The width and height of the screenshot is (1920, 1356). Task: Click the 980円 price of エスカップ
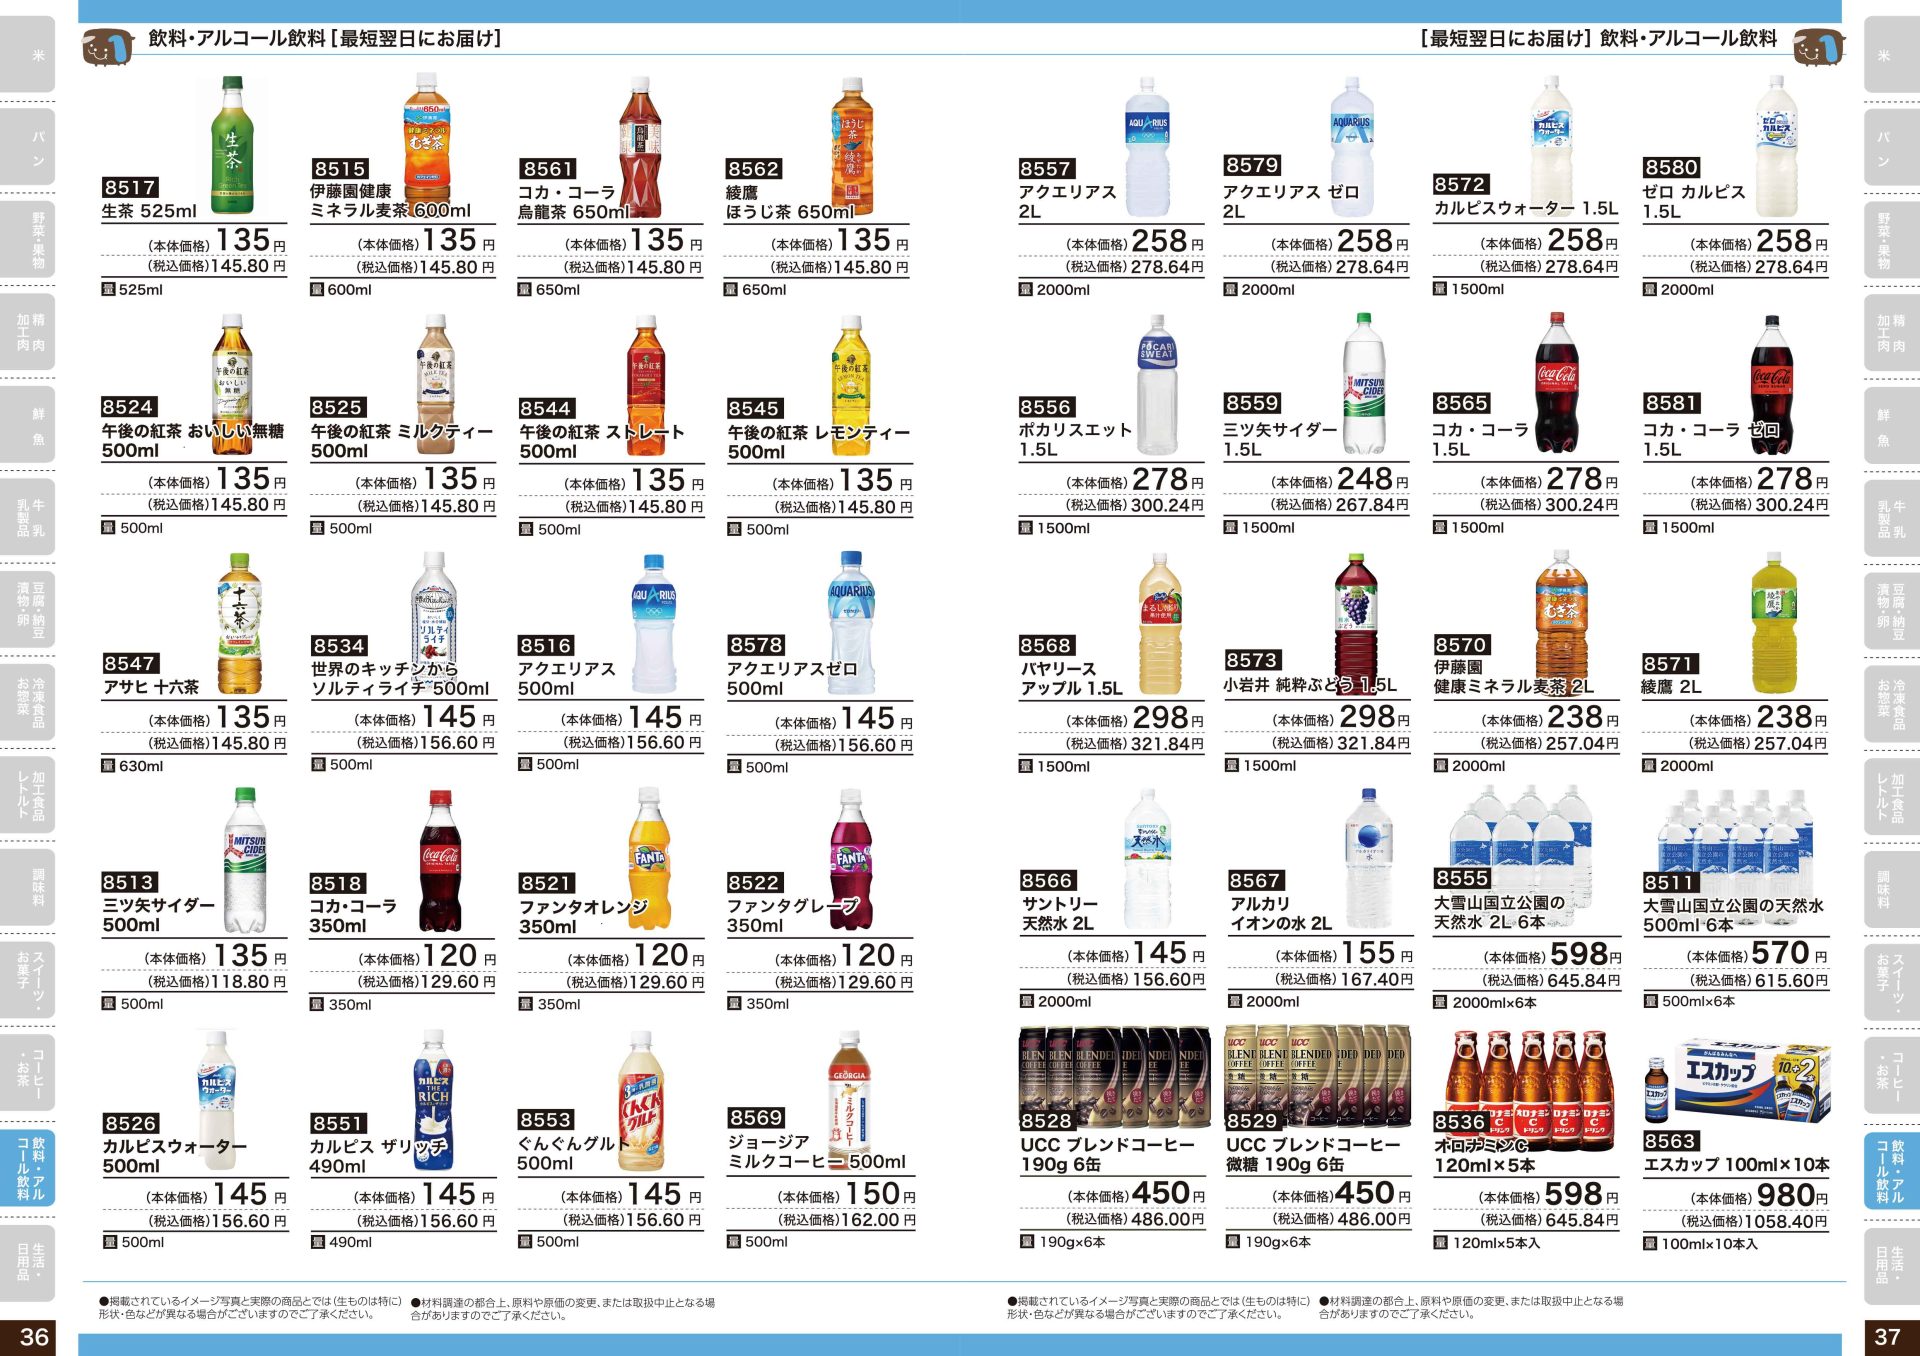[1793, 1195]
